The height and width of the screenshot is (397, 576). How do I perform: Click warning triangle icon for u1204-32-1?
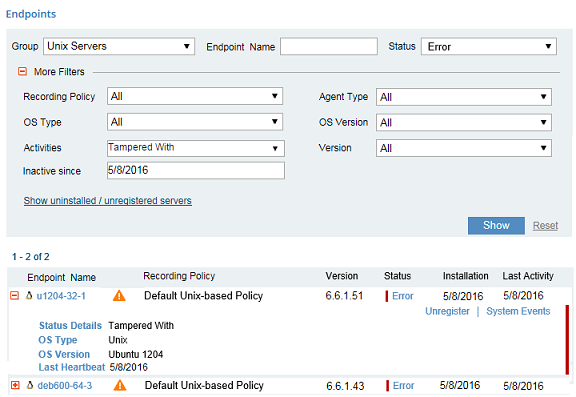pyautogui.click(x=119, y=296)
